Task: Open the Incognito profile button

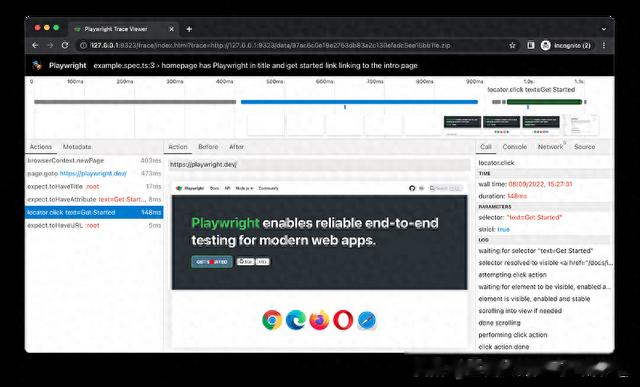Action: click(567, 45)
